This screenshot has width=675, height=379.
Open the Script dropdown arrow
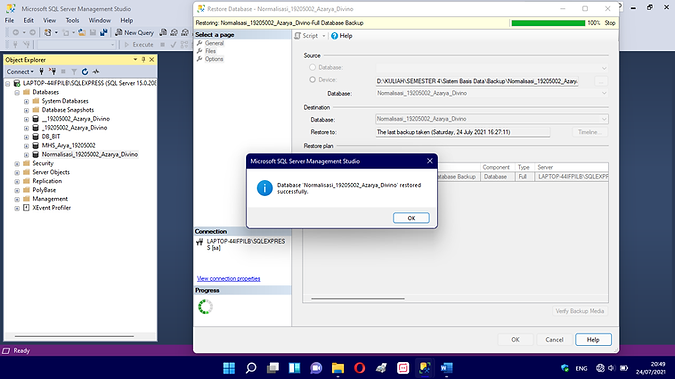click(324, 36)
